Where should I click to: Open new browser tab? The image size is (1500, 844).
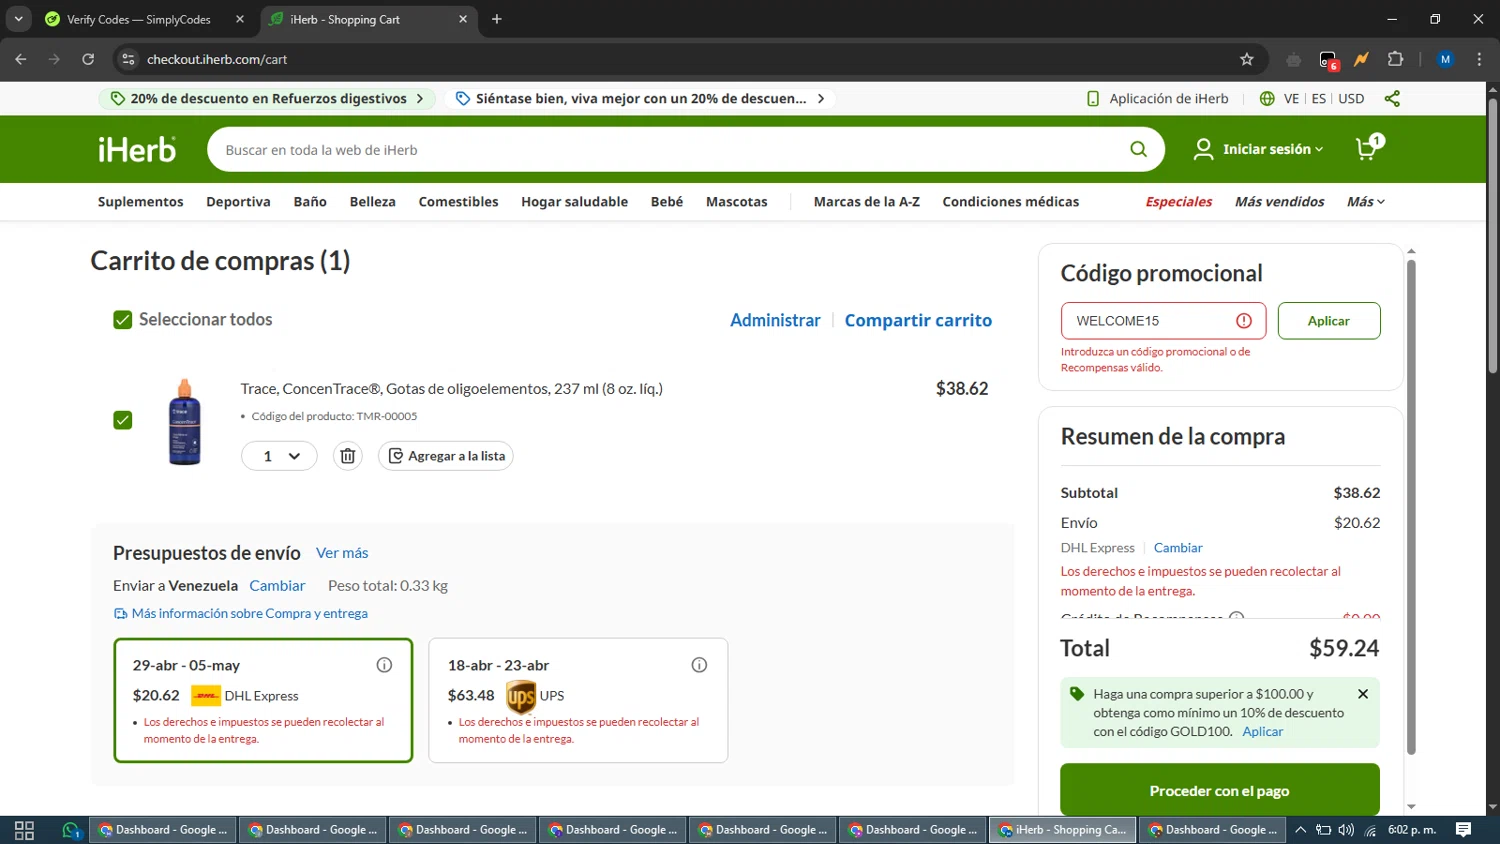[x=497, y=19]
